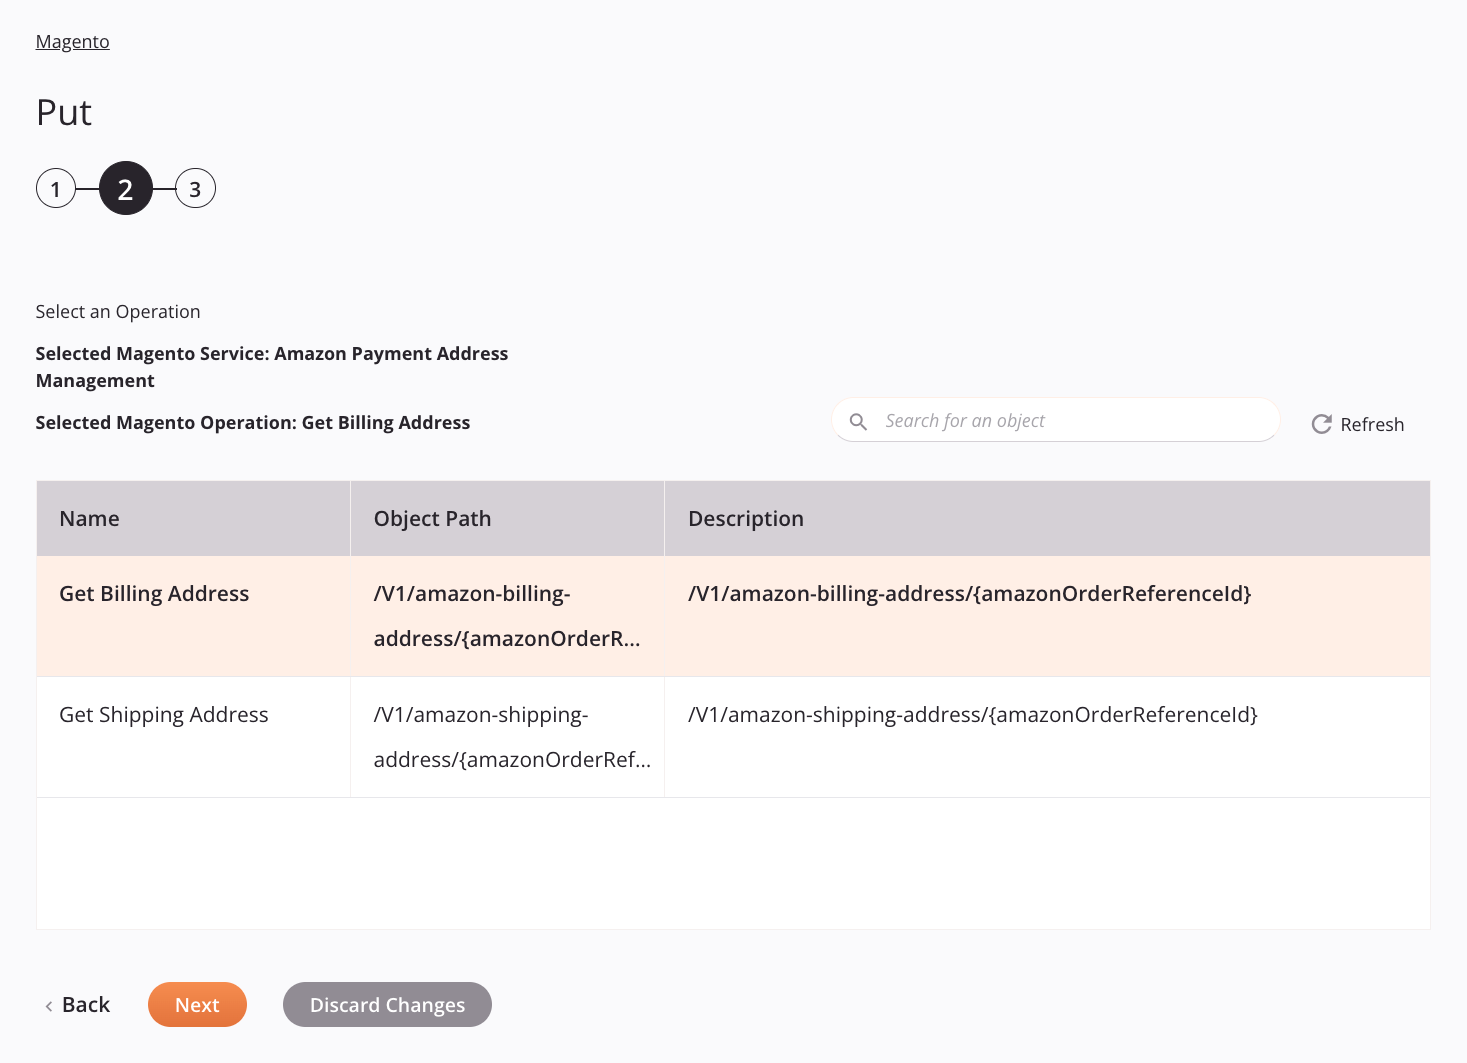This screenshot has width=1467, height=1063.
Task: Click the Back chevron icon
Action: (x=48, y=1006)
